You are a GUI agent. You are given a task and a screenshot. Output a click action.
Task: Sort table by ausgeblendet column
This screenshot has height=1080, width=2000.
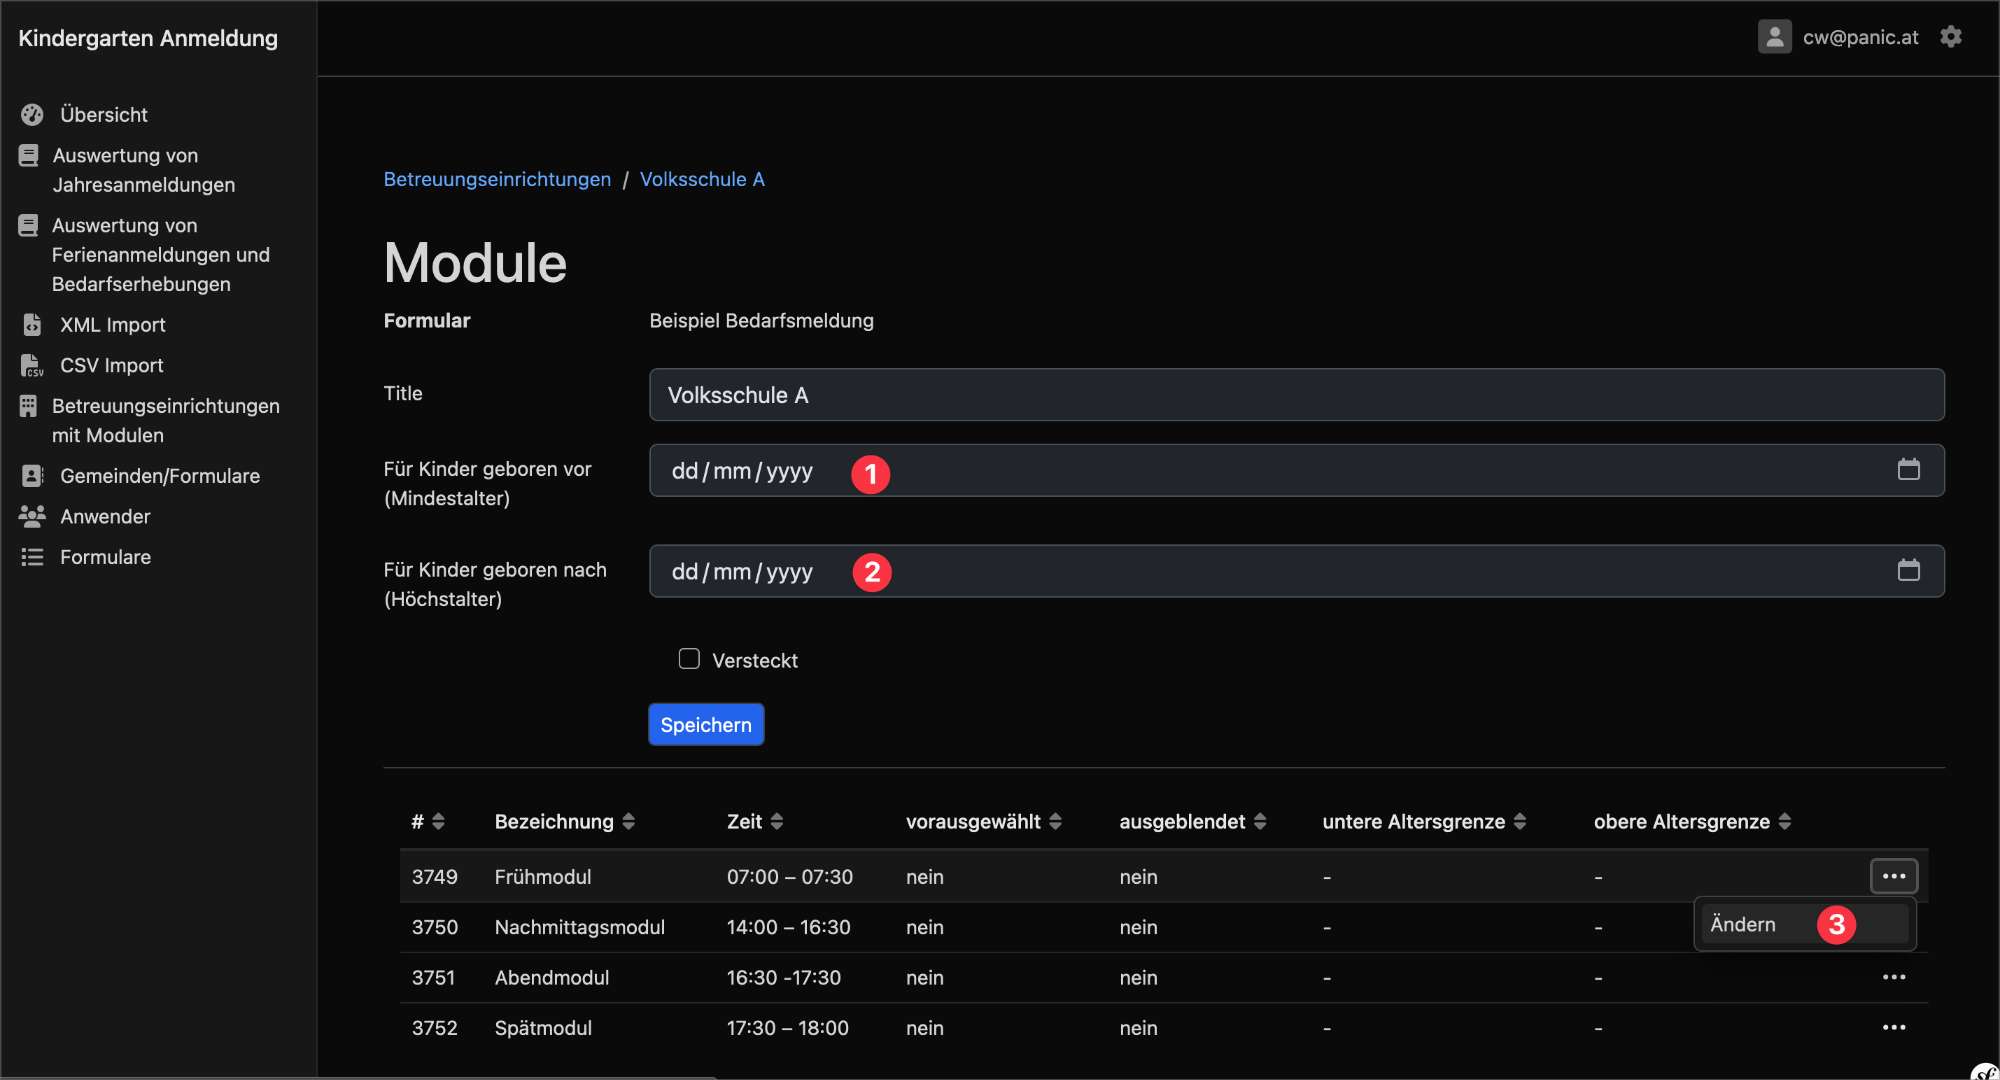click(x=1193, y=822)
